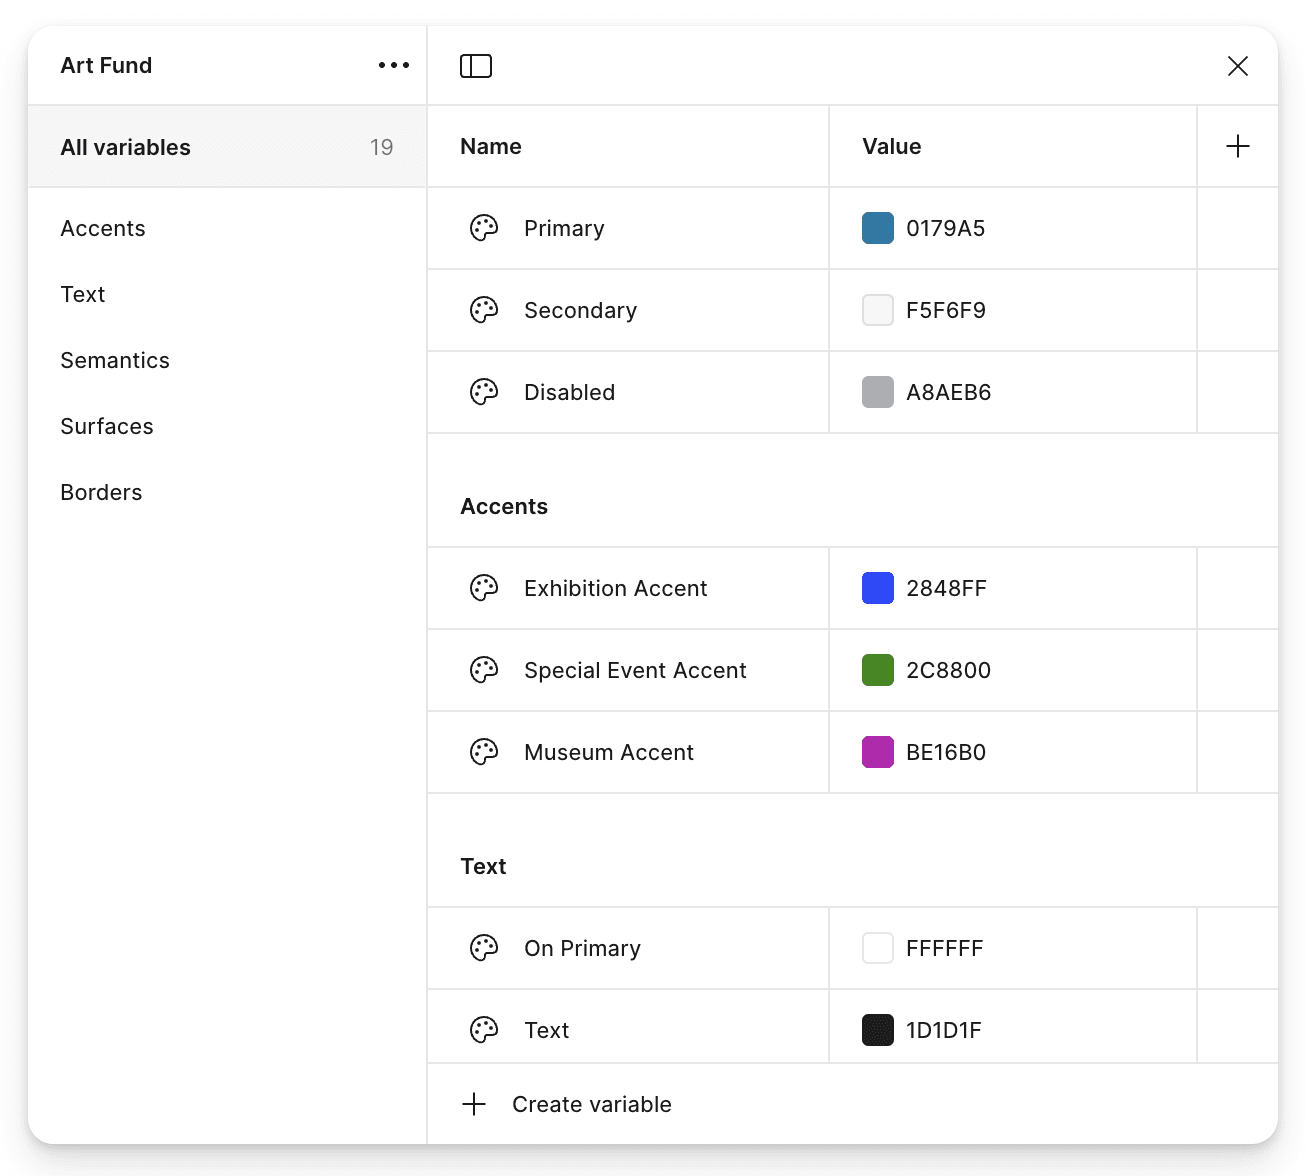The width and height of the screenshot is (1308, 1176).
Task: Select the On Primary variable name
Action: pyautogui.click(x=582, y=948)
